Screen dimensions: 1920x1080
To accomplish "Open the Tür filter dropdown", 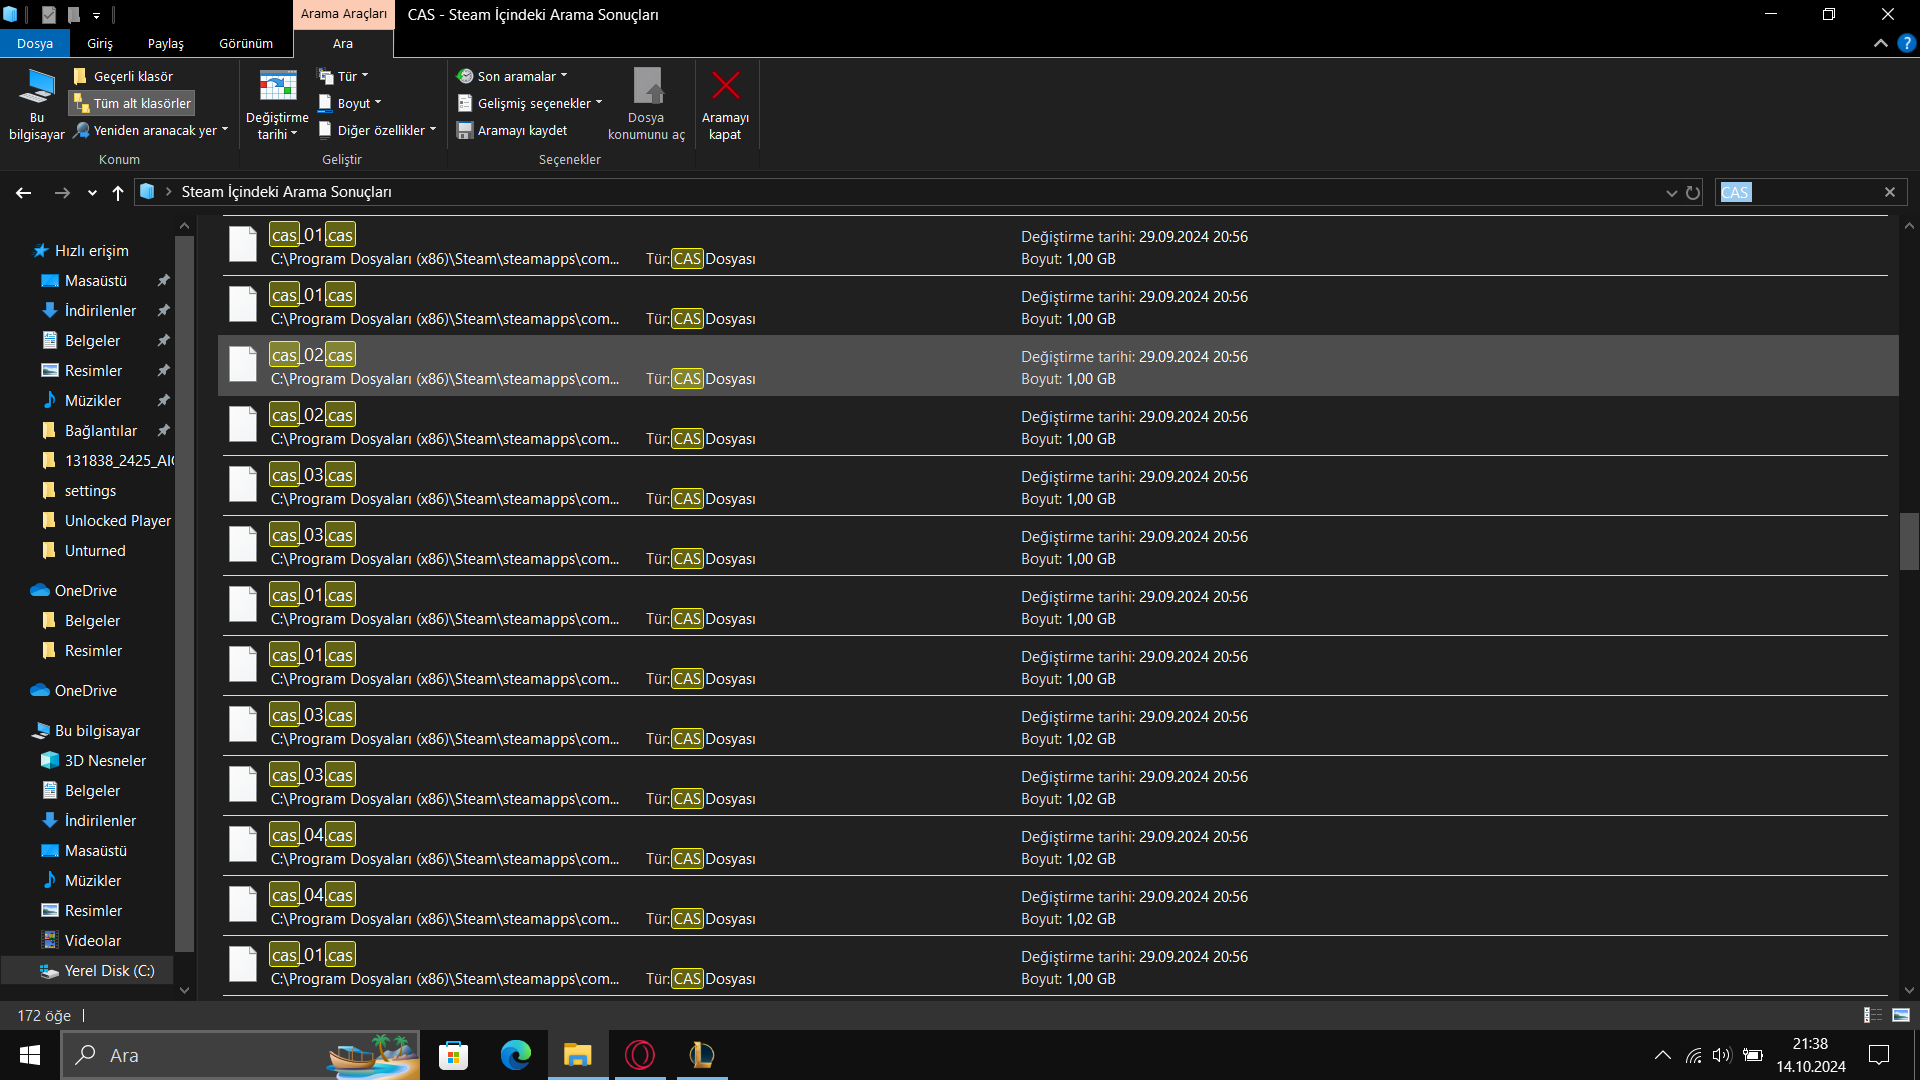I will pyautogui.click(x=344, y=77).
